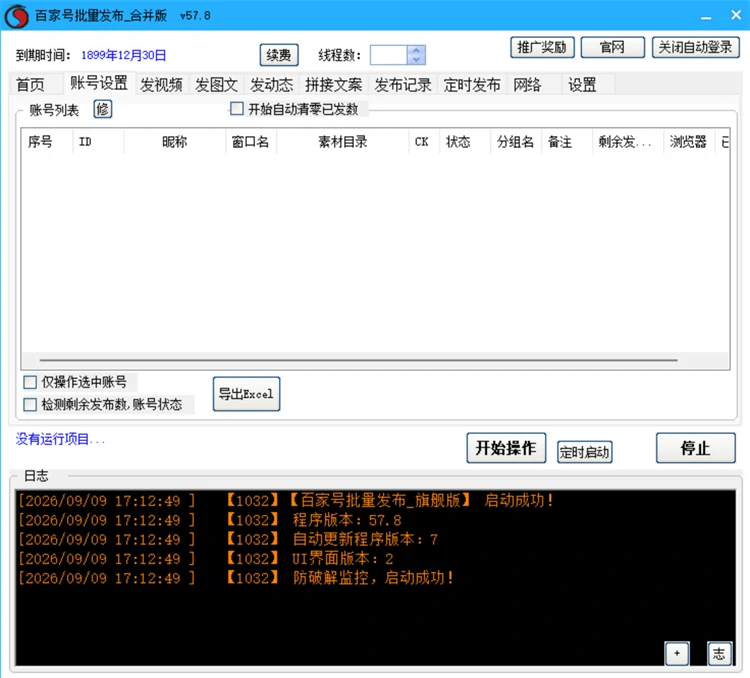Increase thread count with the up arrow
The width and height of the screenshot is (750, 678).
pos(416,50)
